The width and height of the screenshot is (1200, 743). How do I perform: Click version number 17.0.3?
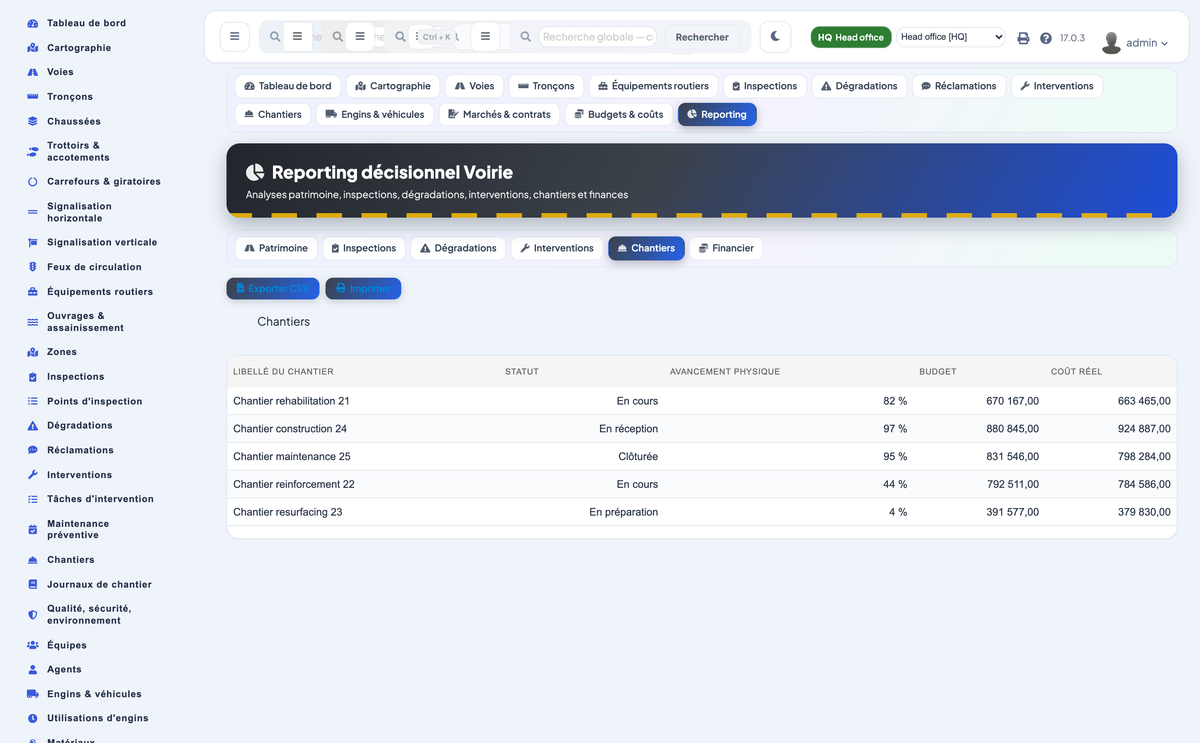[x=1072, y=38]
